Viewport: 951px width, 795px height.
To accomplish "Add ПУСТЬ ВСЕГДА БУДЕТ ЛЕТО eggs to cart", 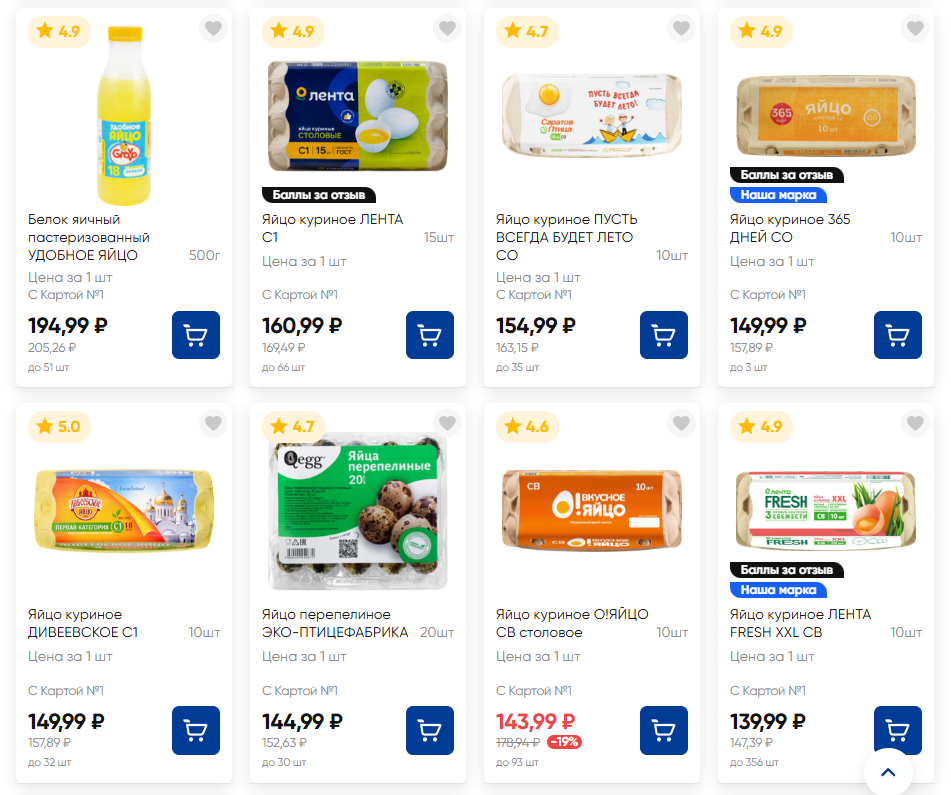I will (x=664, y=335).
